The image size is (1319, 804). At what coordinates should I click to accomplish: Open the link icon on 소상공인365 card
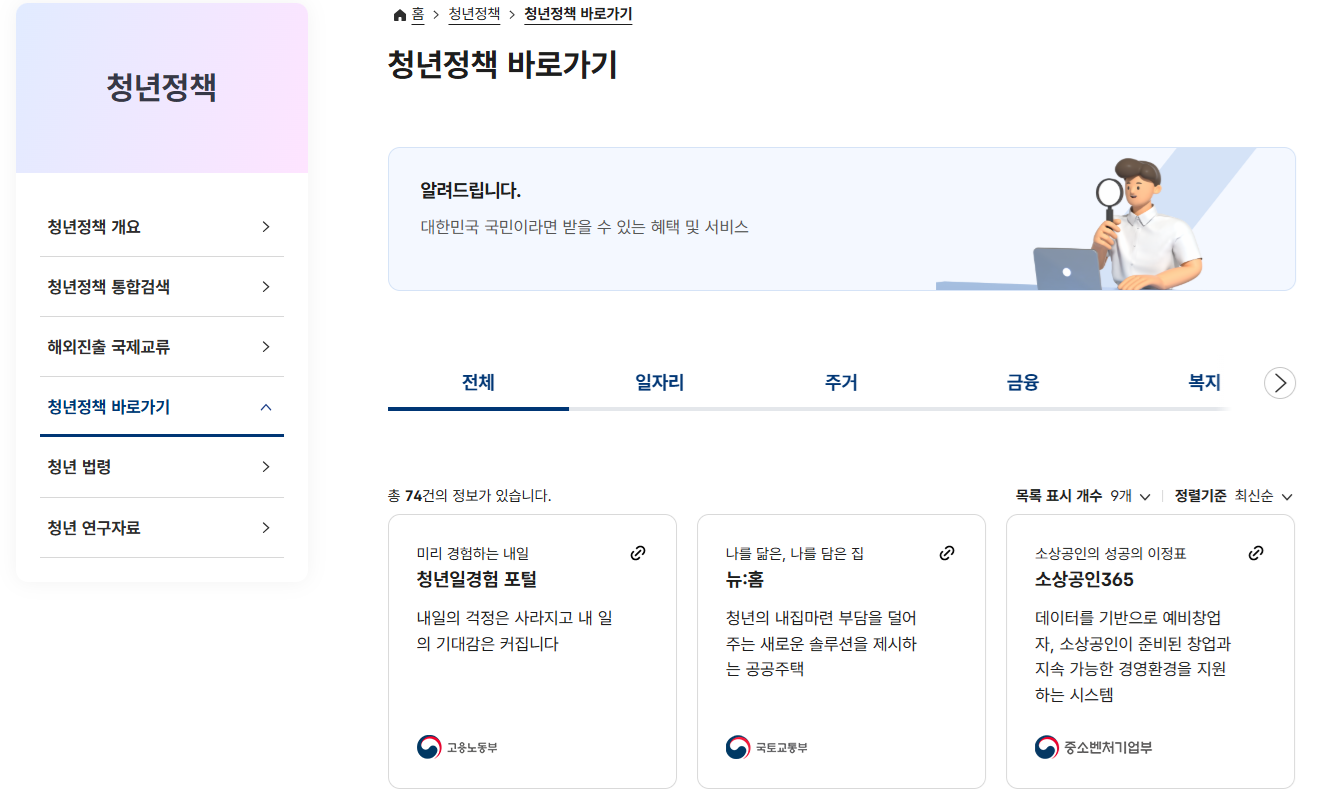1256,551
